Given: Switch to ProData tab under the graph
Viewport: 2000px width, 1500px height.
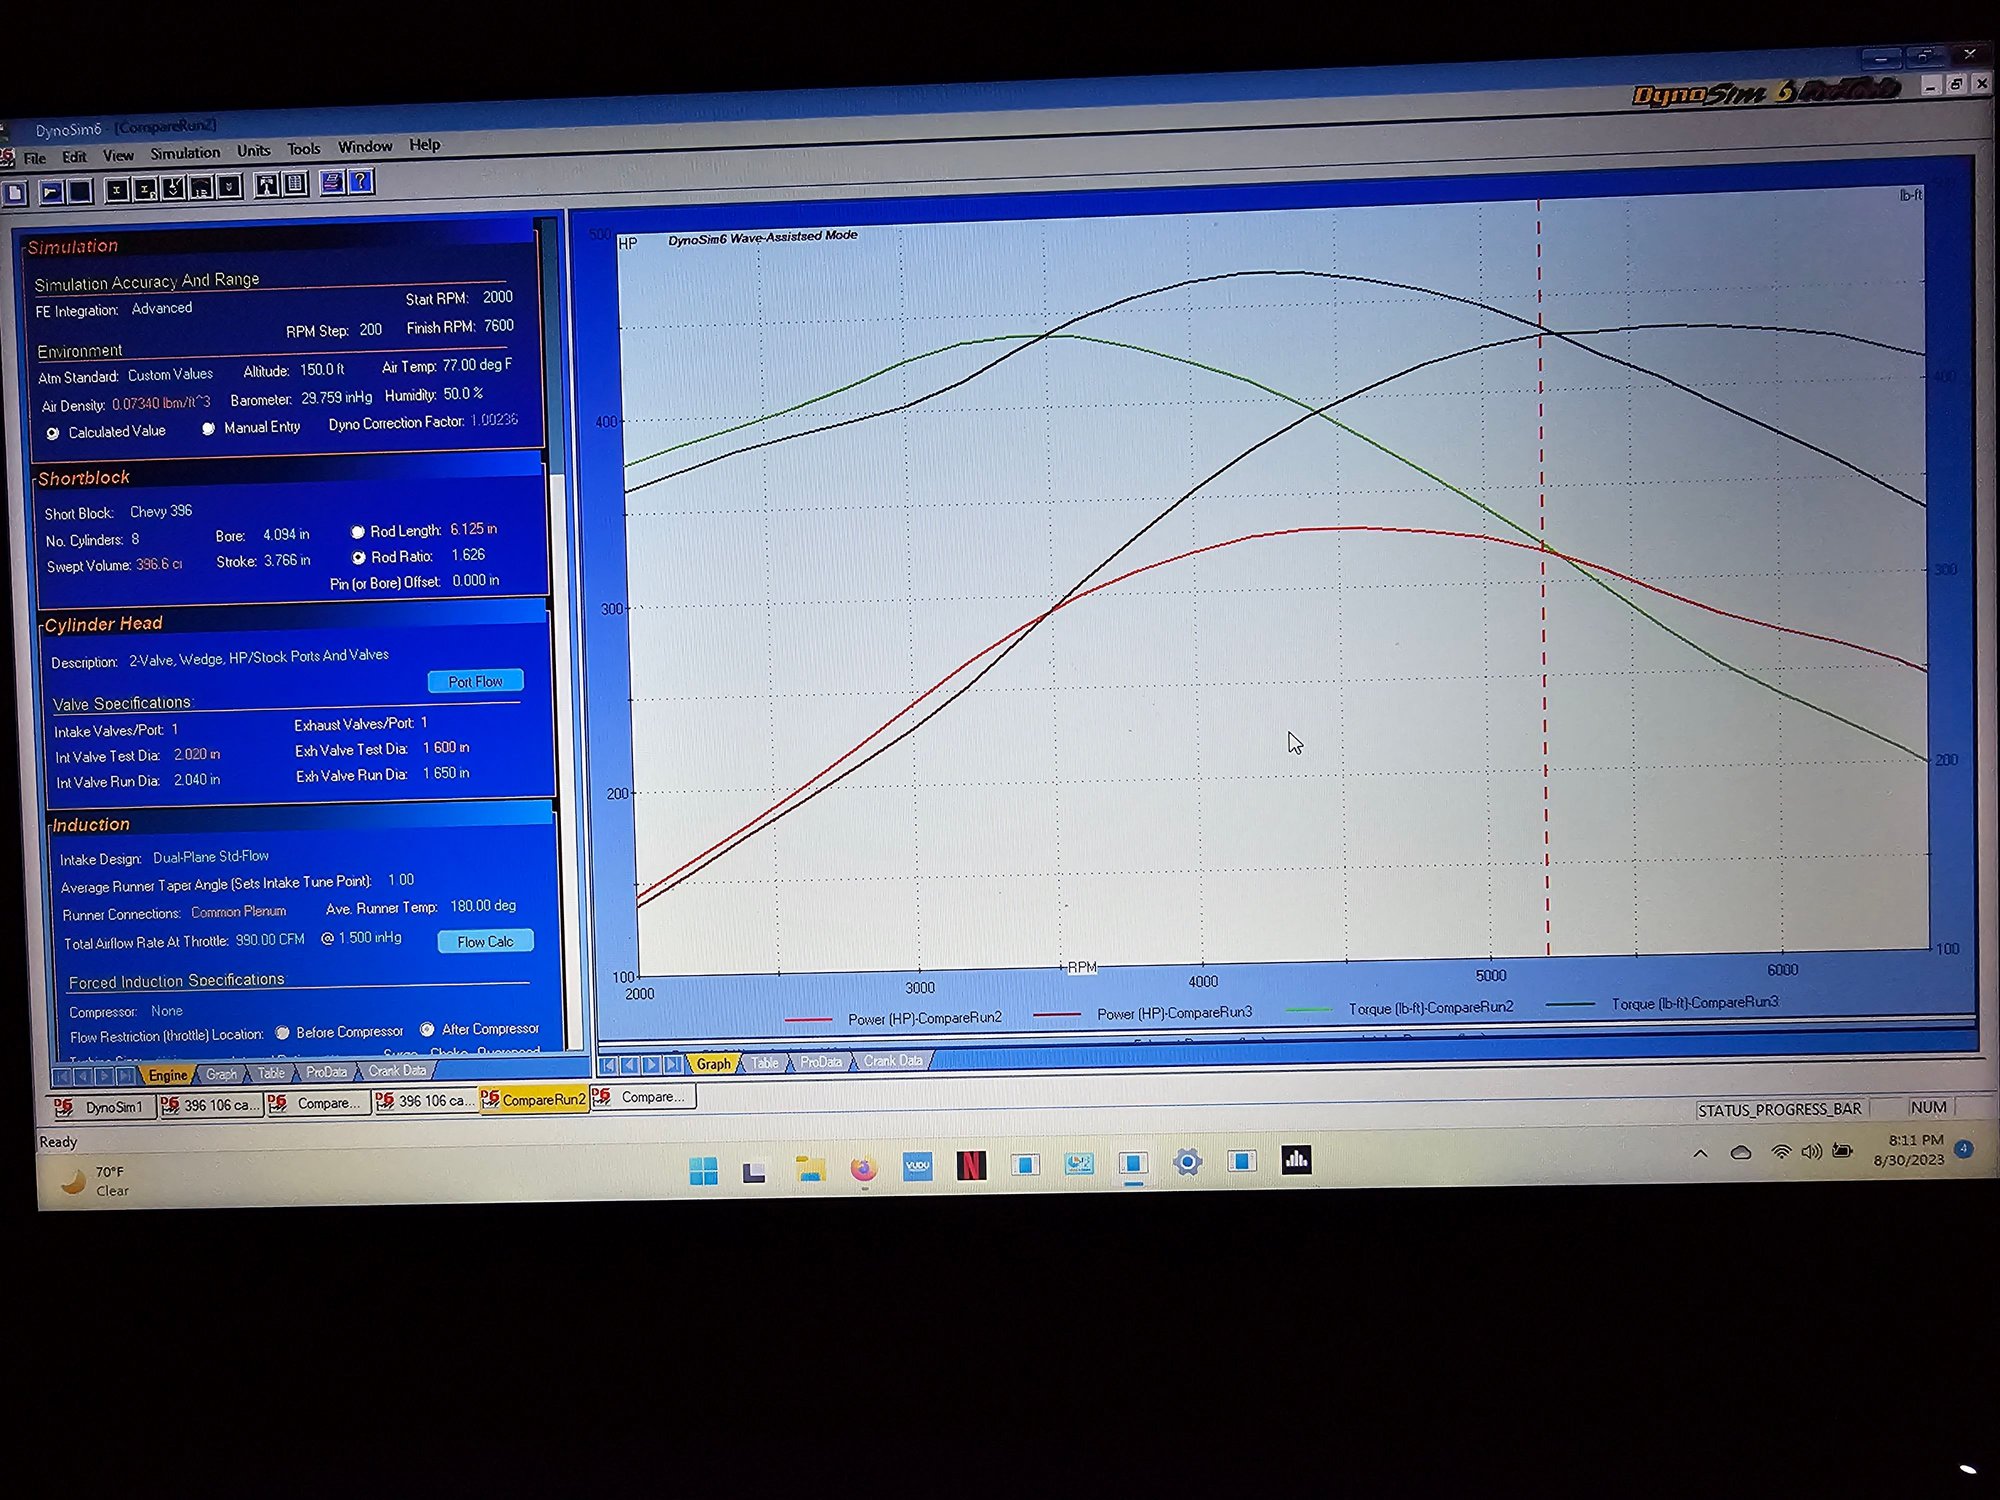Looking at the screenshot, I should coord(820,1062).
